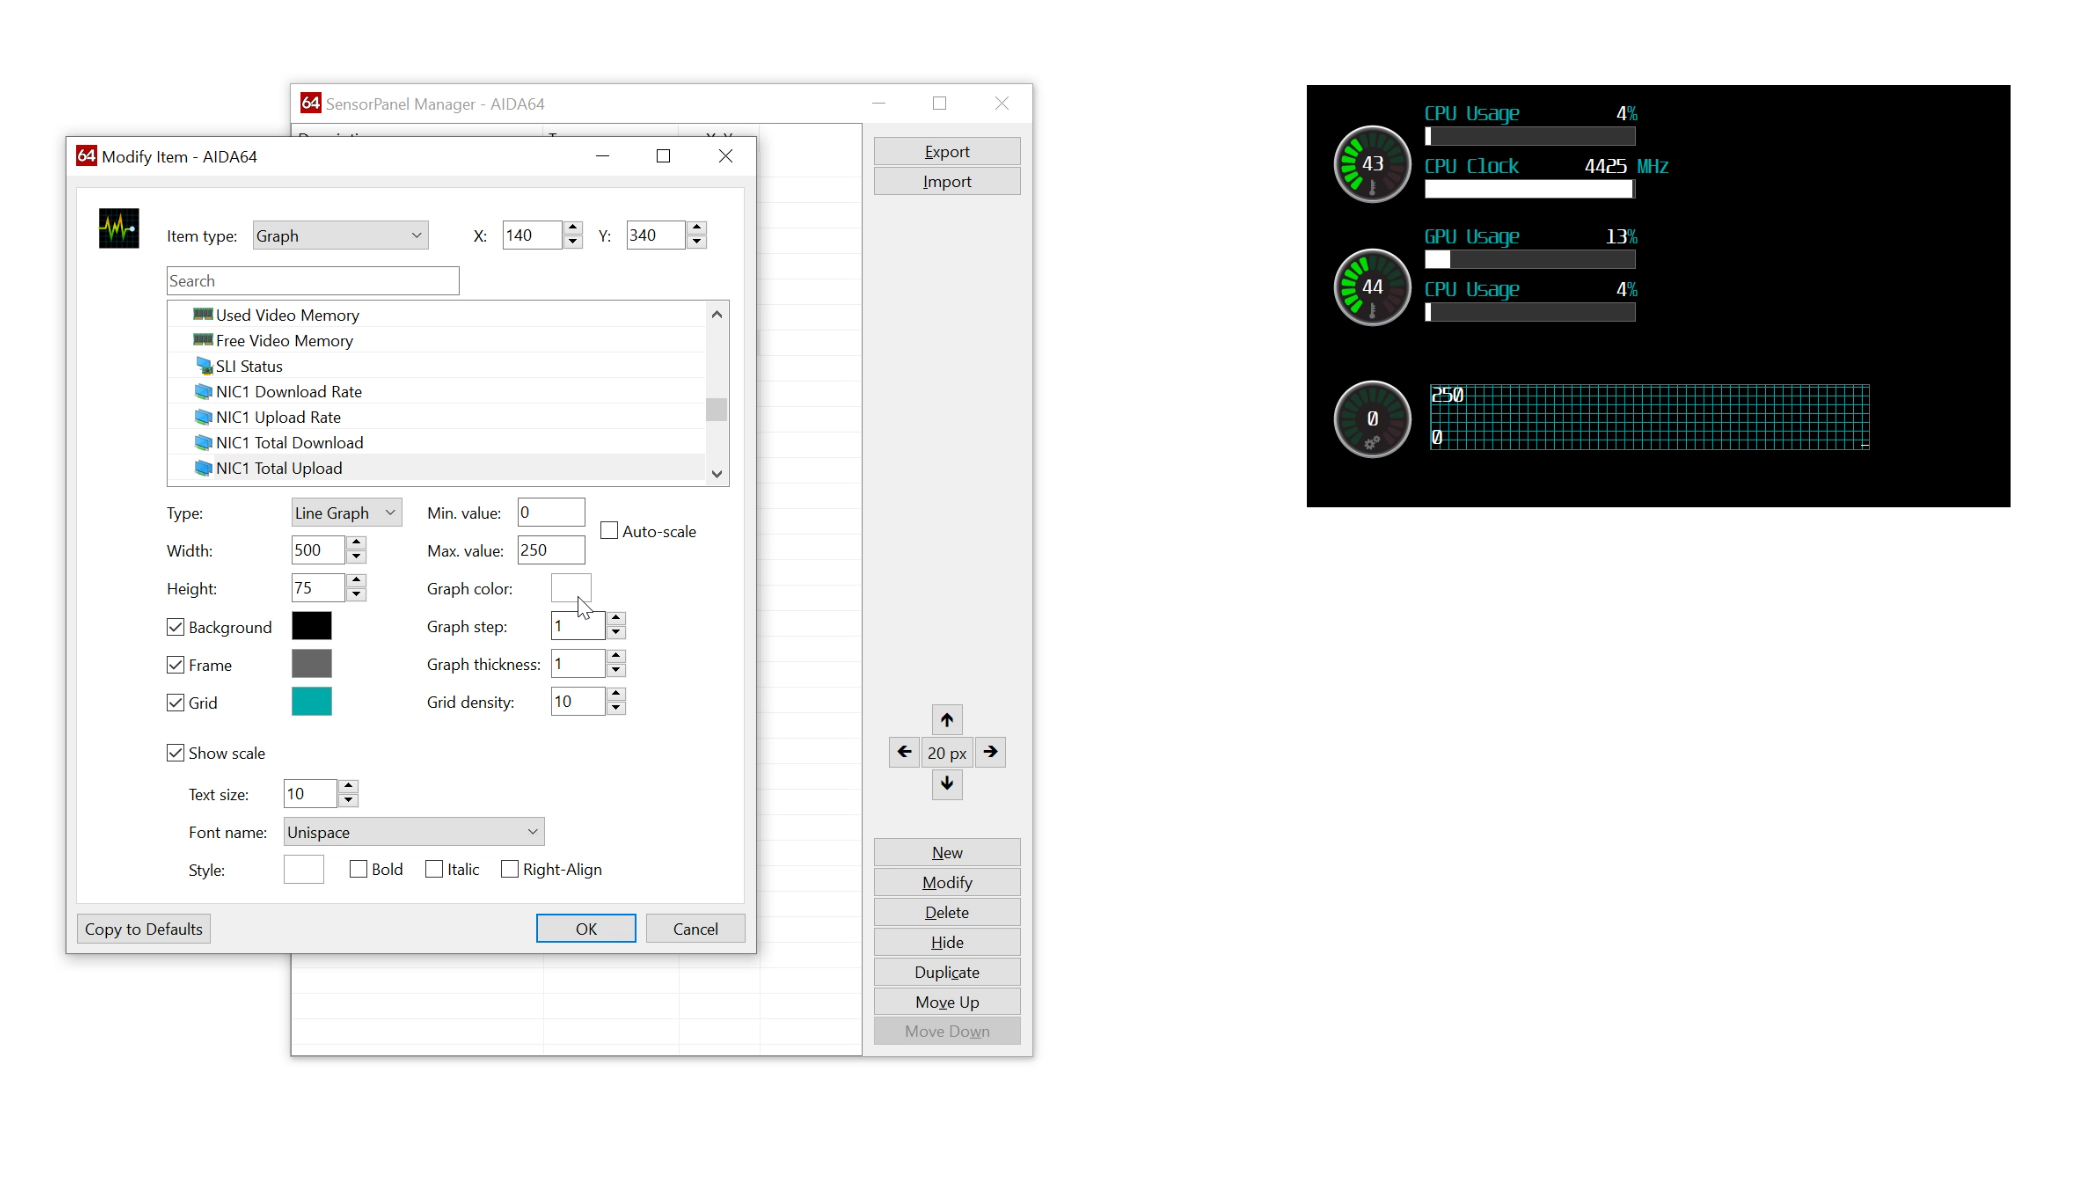This screenshot has width=2080, height=1178.
Task: Increase the X position stepper
Action: tap(573, 228)
